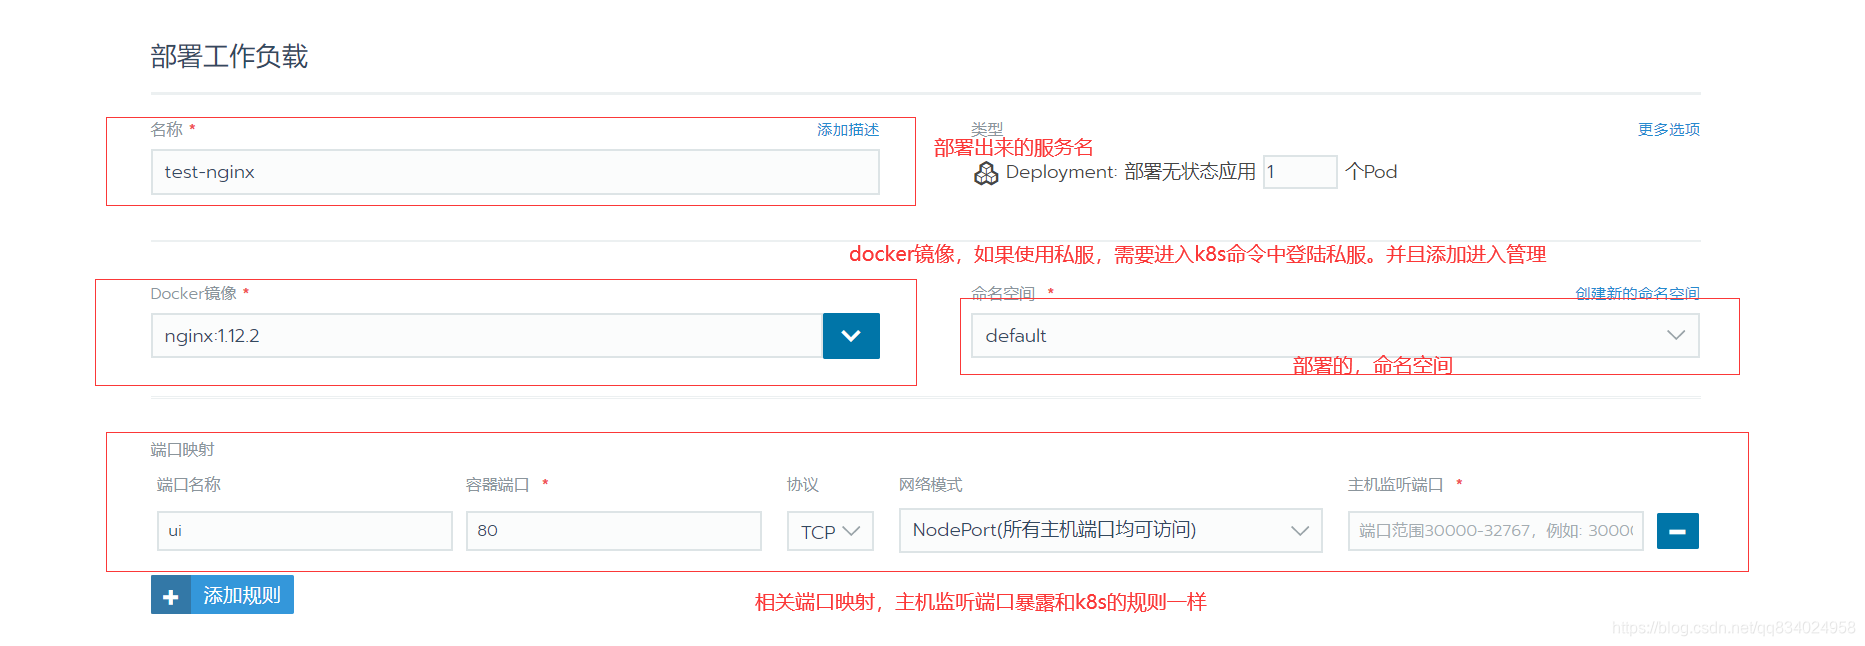The width and height of the screenshot is (1865, 646).
Task: Expand the default namespace dropdown
Action: 1335,336
